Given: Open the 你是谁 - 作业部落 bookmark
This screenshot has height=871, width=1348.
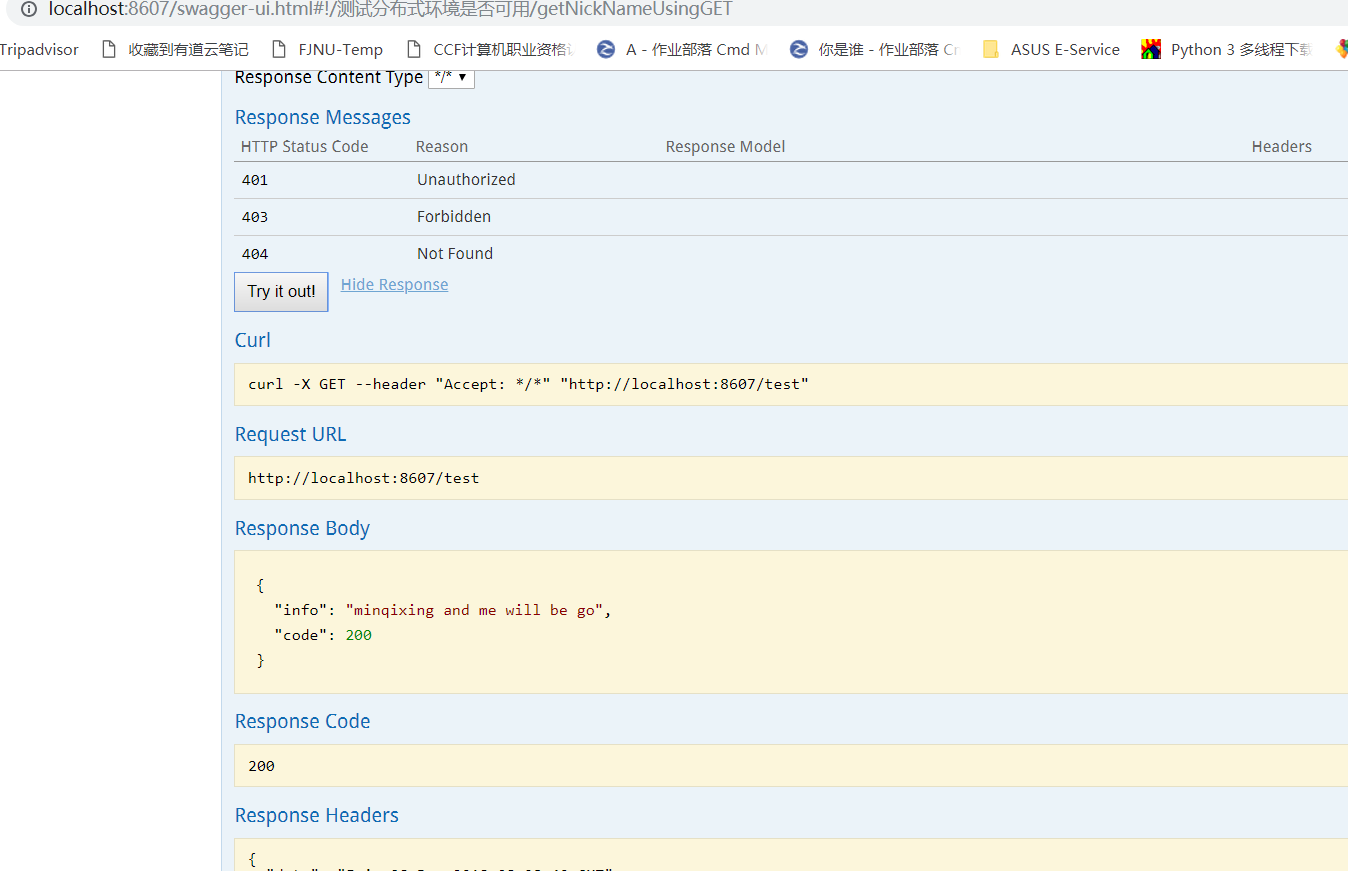Looking at the screenshot, I should [888, 49].
